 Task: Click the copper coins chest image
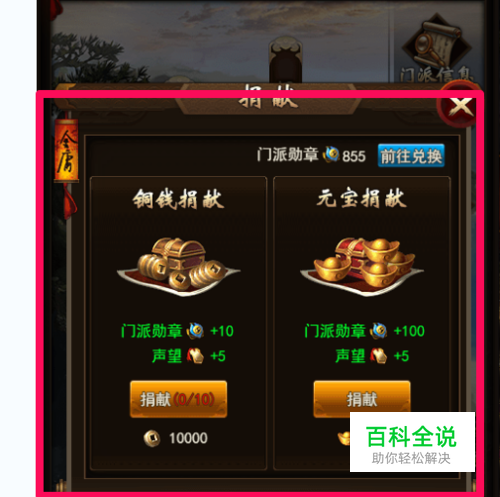click(178, 267)
